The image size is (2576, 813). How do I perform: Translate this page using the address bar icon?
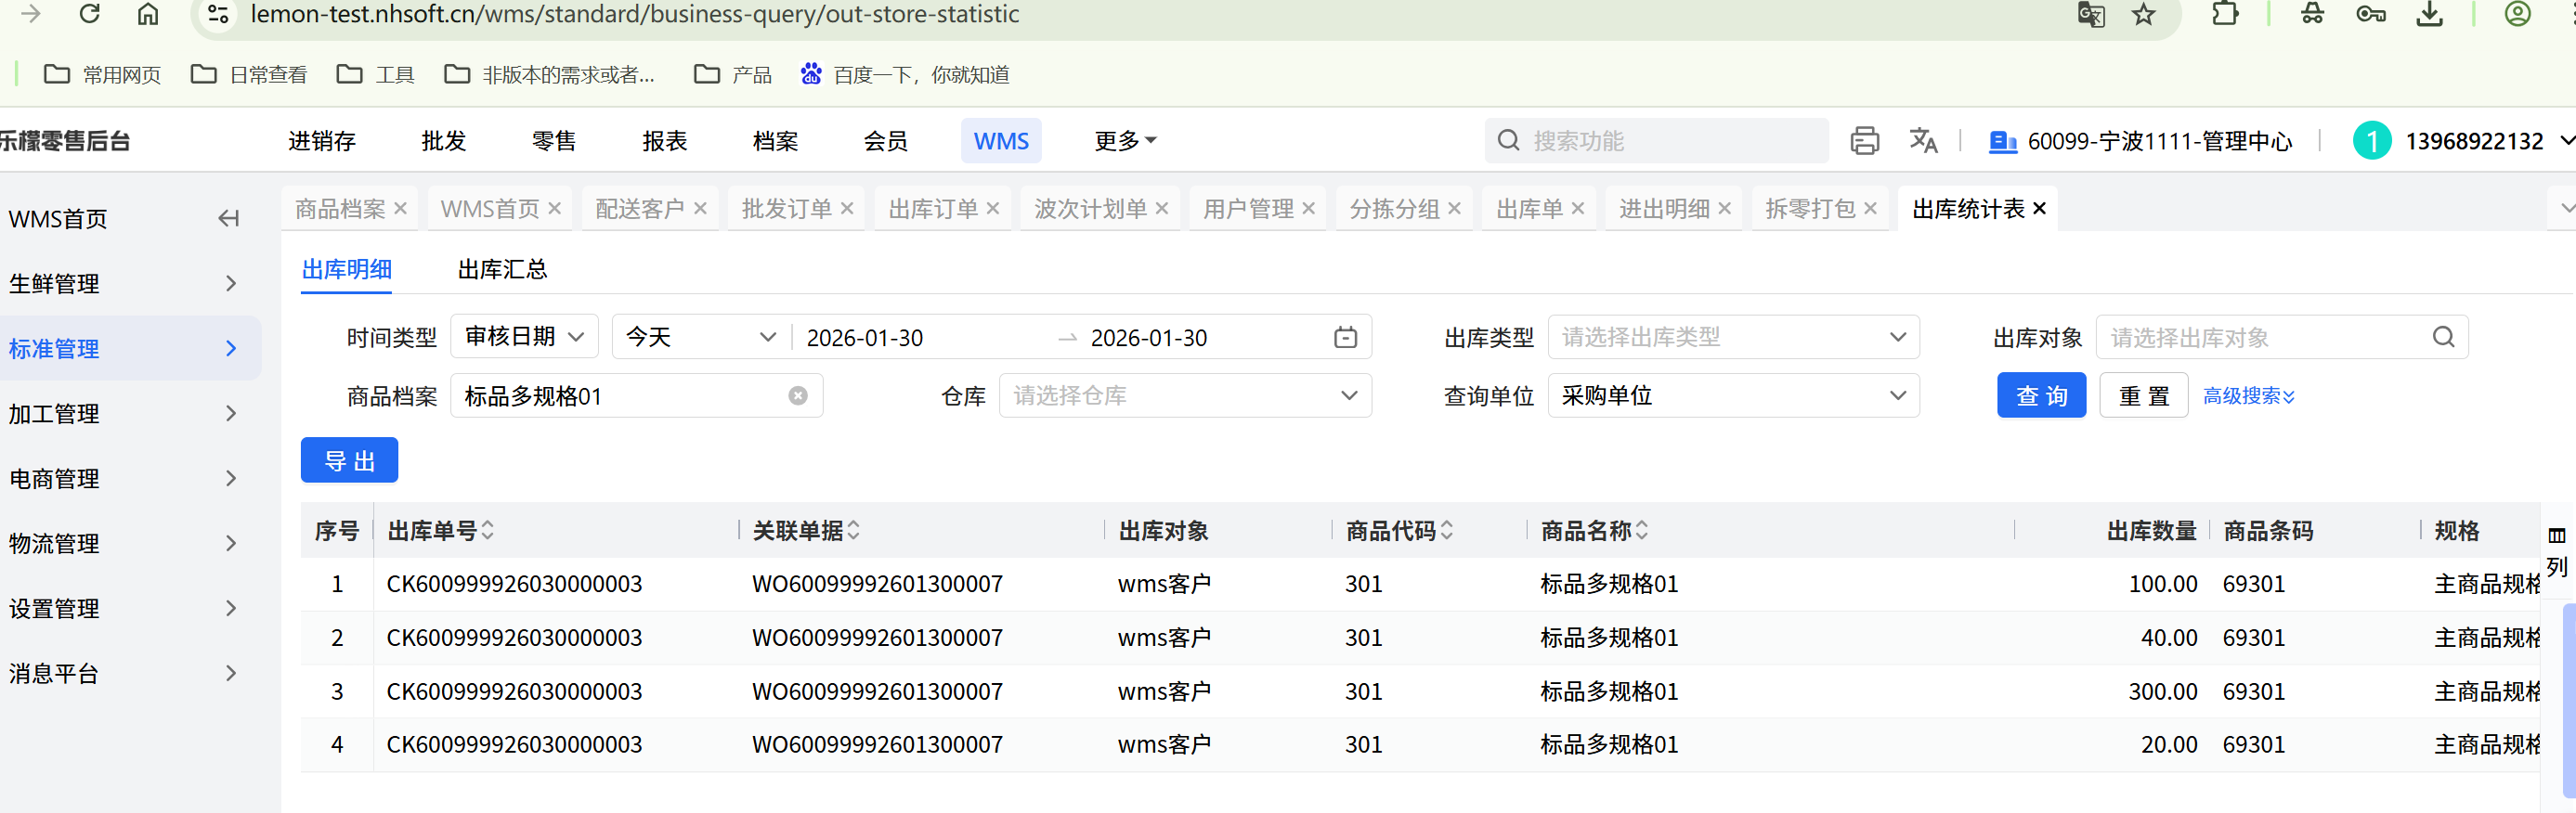2091,15
